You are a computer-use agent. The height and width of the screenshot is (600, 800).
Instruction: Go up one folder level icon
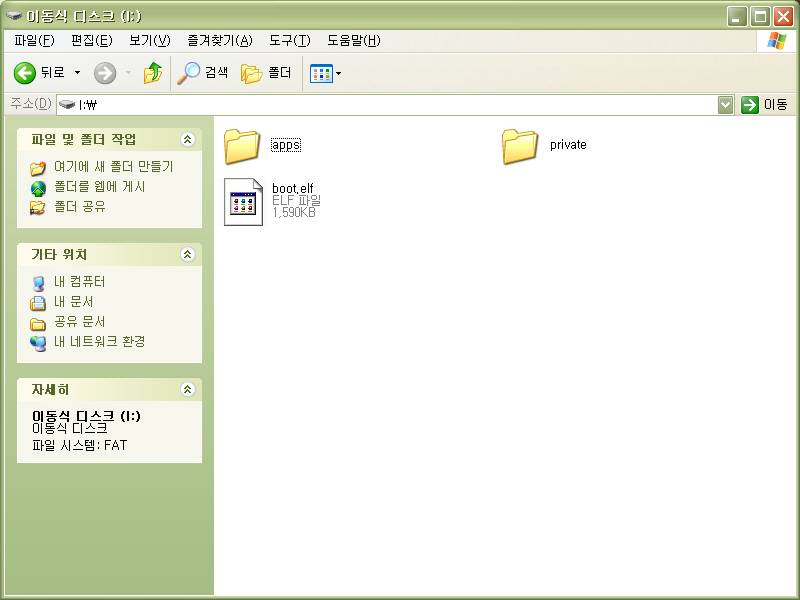point(153,73)
